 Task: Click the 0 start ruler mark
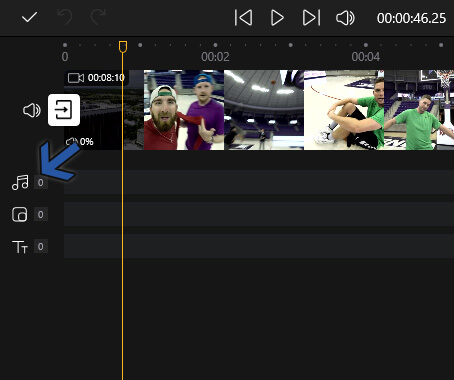click(65, 57)
